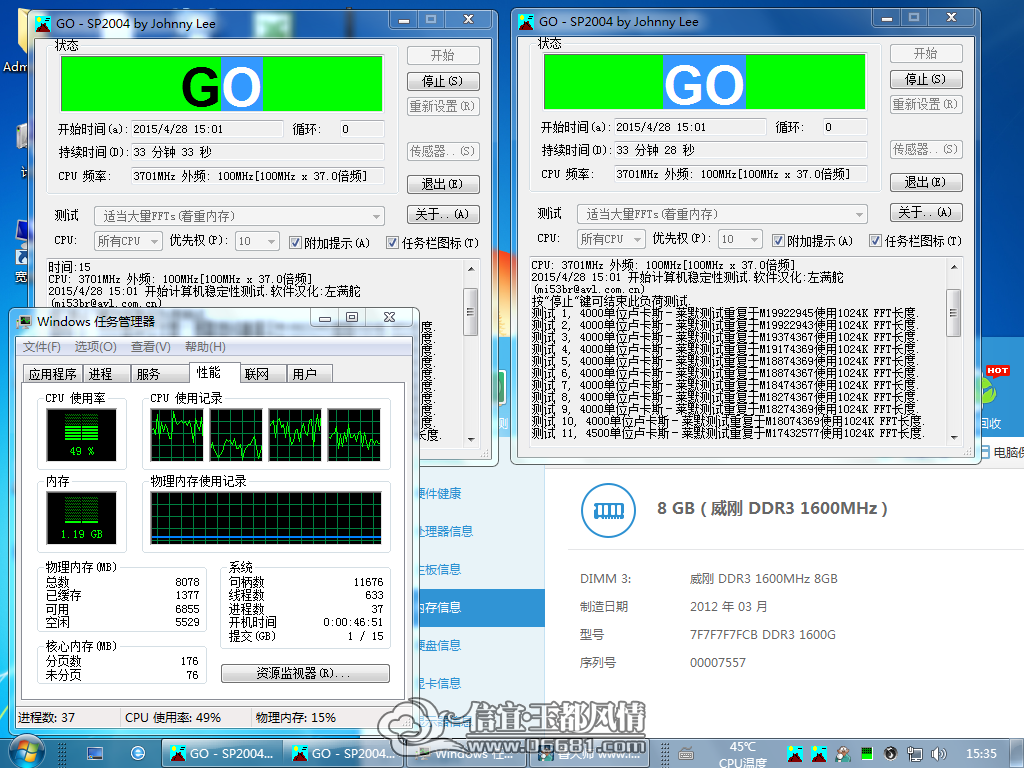Screen dimensions: 1024x768
Task: Click the 15:35 taskbar clock
Action: click(982, 754)
